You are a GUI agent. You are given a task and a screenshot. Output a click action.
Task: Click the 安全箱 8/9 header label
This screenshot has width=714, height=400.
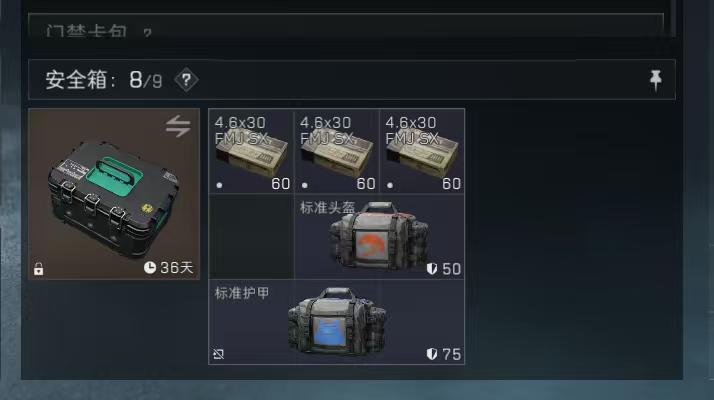[x=104, y=80]
